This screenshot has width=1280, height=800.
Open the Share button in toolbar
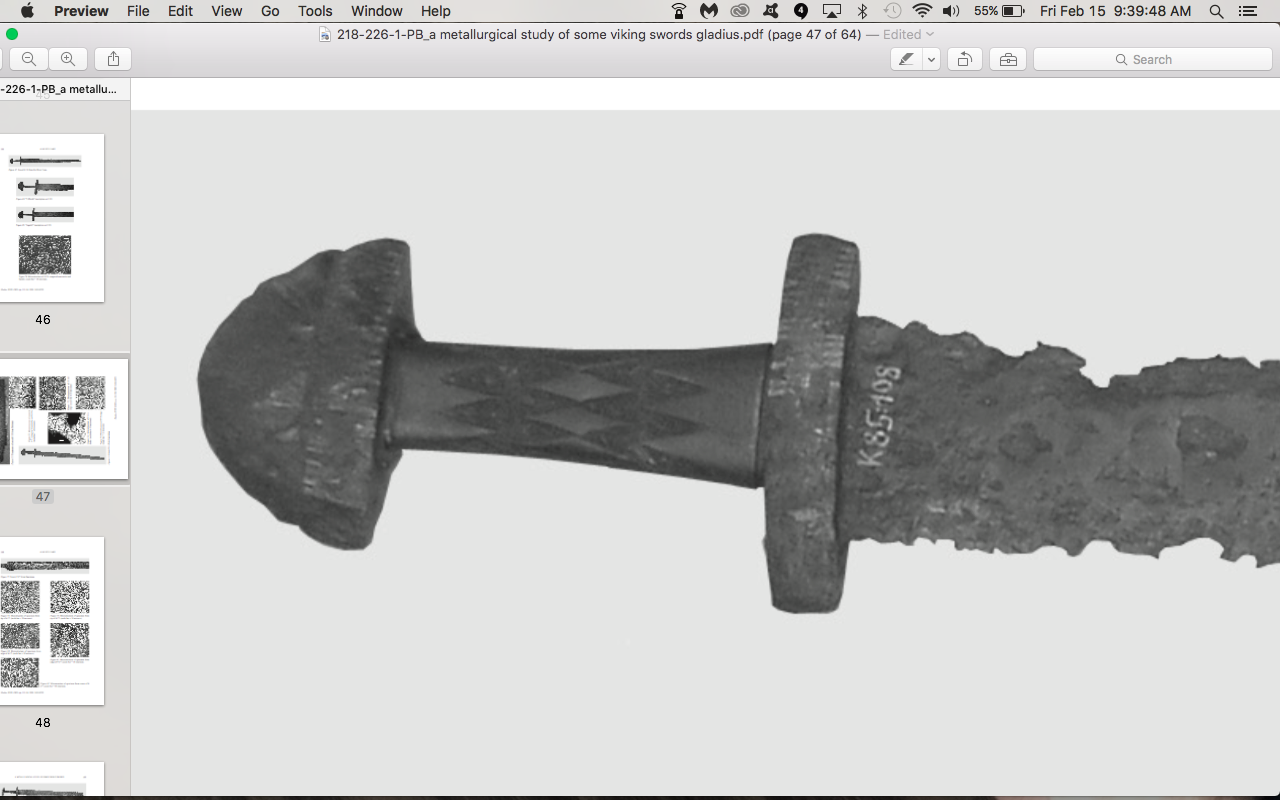(x=113, y=59)
